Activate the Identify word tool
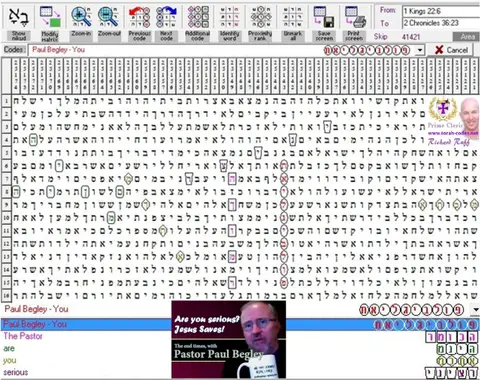Screen dimensions: 480x380 [229, 17]
